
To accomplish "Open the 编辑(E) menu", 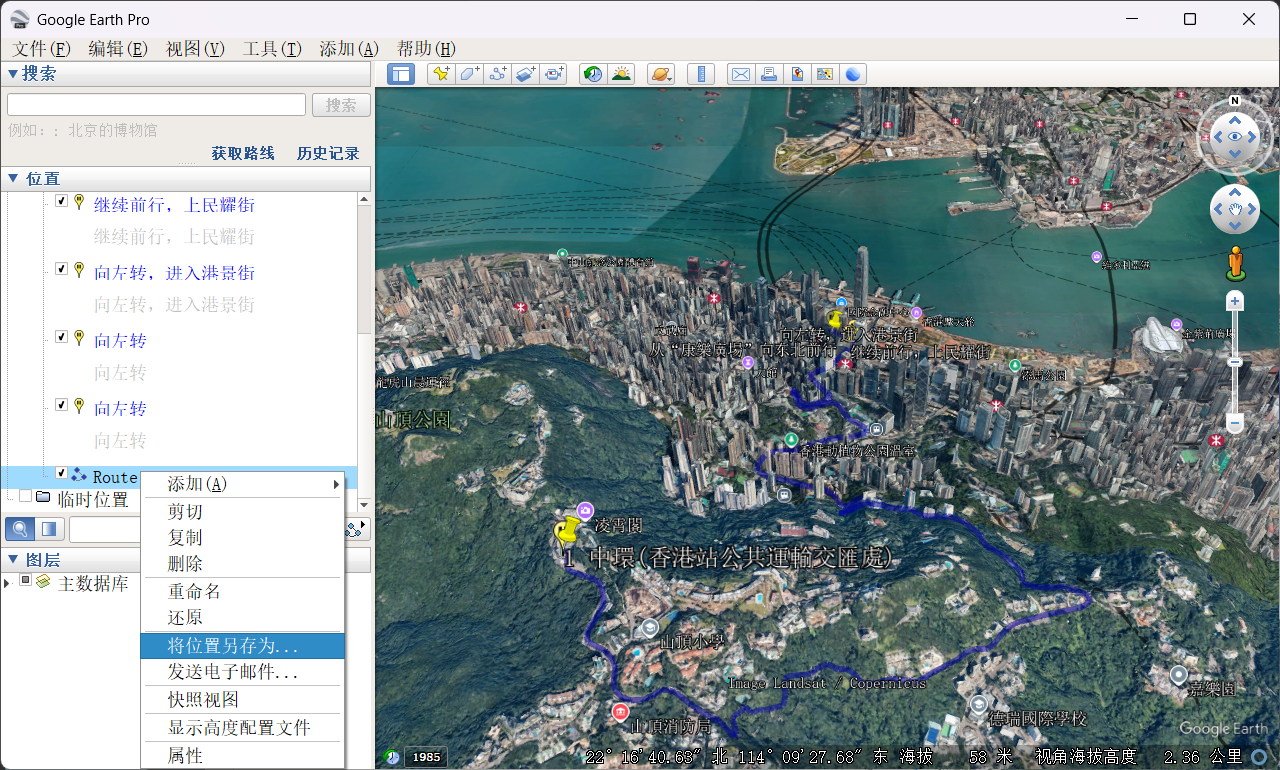I will point(118,48).
